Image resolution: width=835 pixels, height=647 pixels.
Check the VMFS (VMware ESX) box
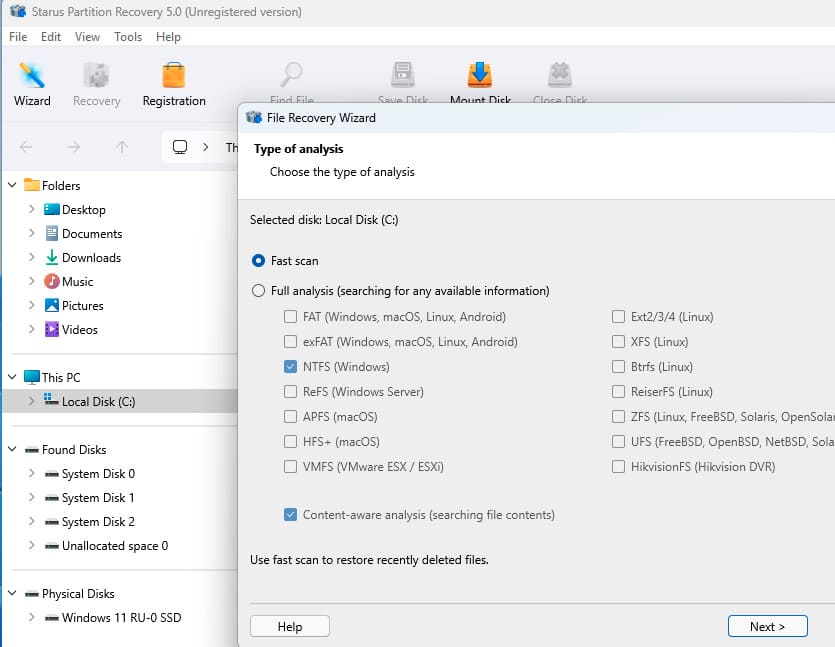pyautogui.click(x=290, y=466)
